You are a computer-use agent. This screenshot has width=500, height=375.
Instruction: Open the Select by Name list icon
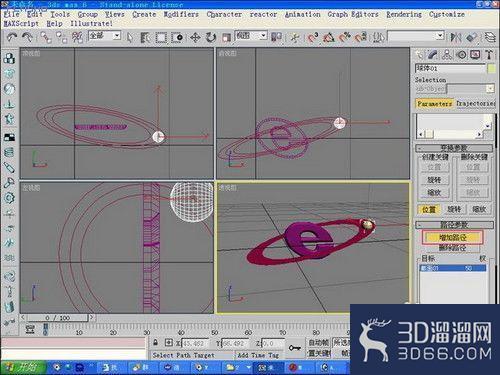[x=145, y=37]
